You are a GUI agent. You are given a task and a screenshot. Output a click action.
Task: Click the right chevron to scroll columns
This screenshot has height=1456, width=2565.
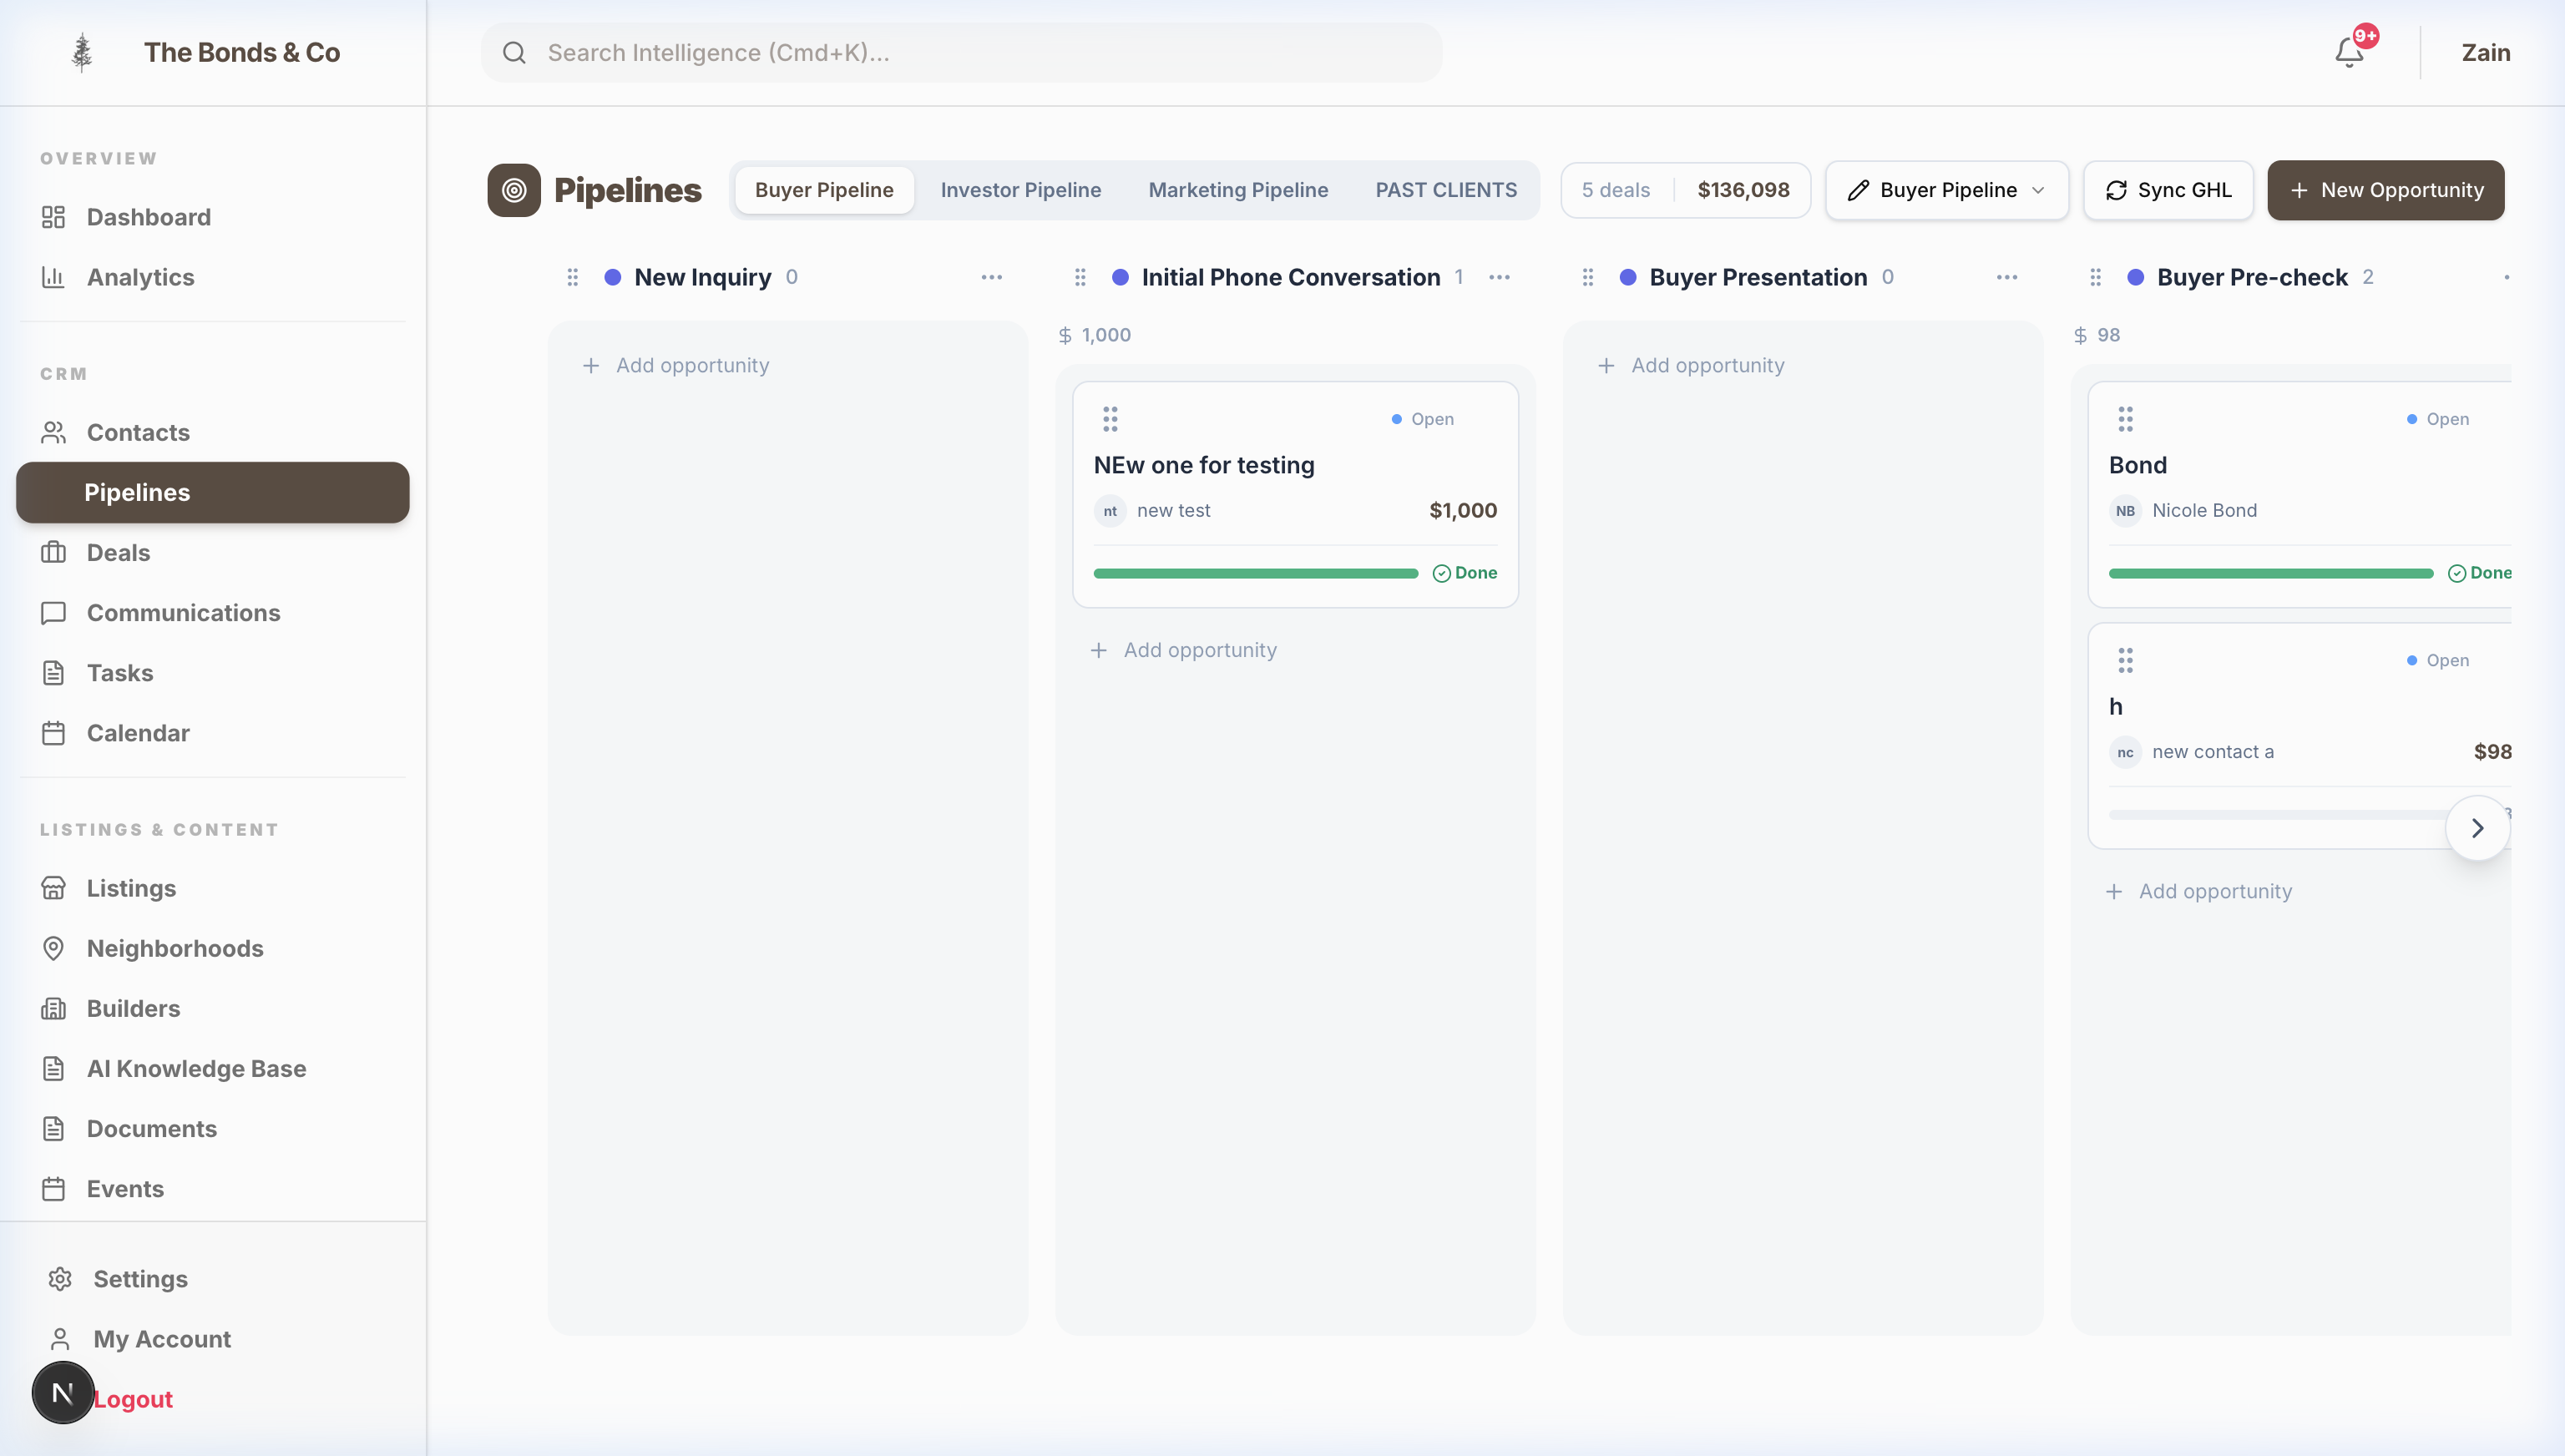tap(2478, 827)
